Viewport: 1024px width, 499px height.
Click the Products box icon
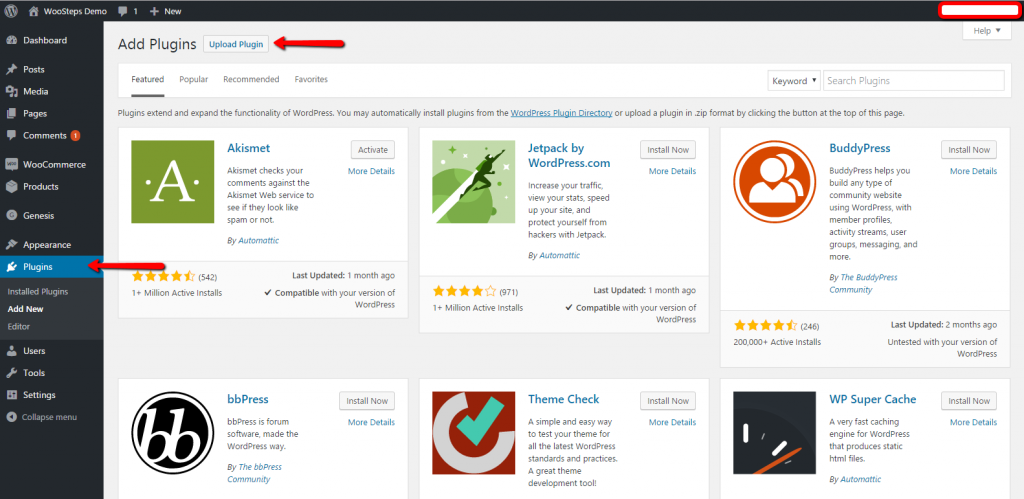[x=11, y=187]
